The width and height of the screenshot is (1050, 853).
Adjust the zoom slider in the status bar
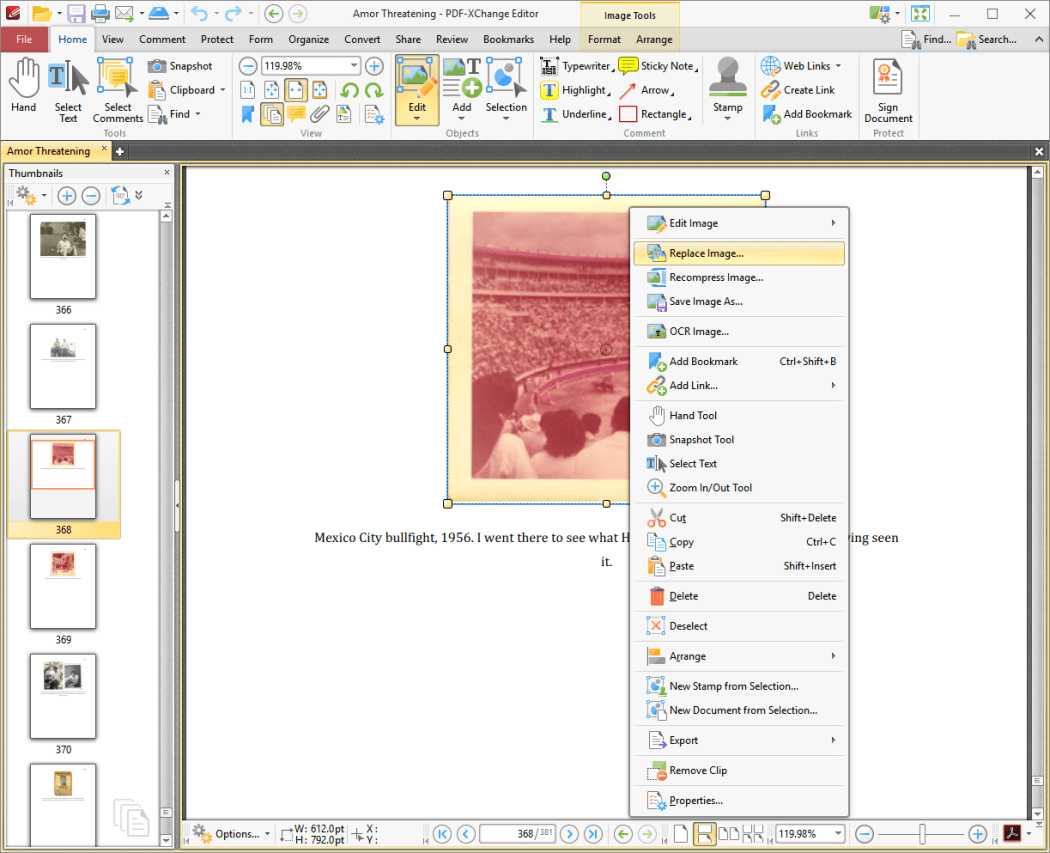point(922,833)
